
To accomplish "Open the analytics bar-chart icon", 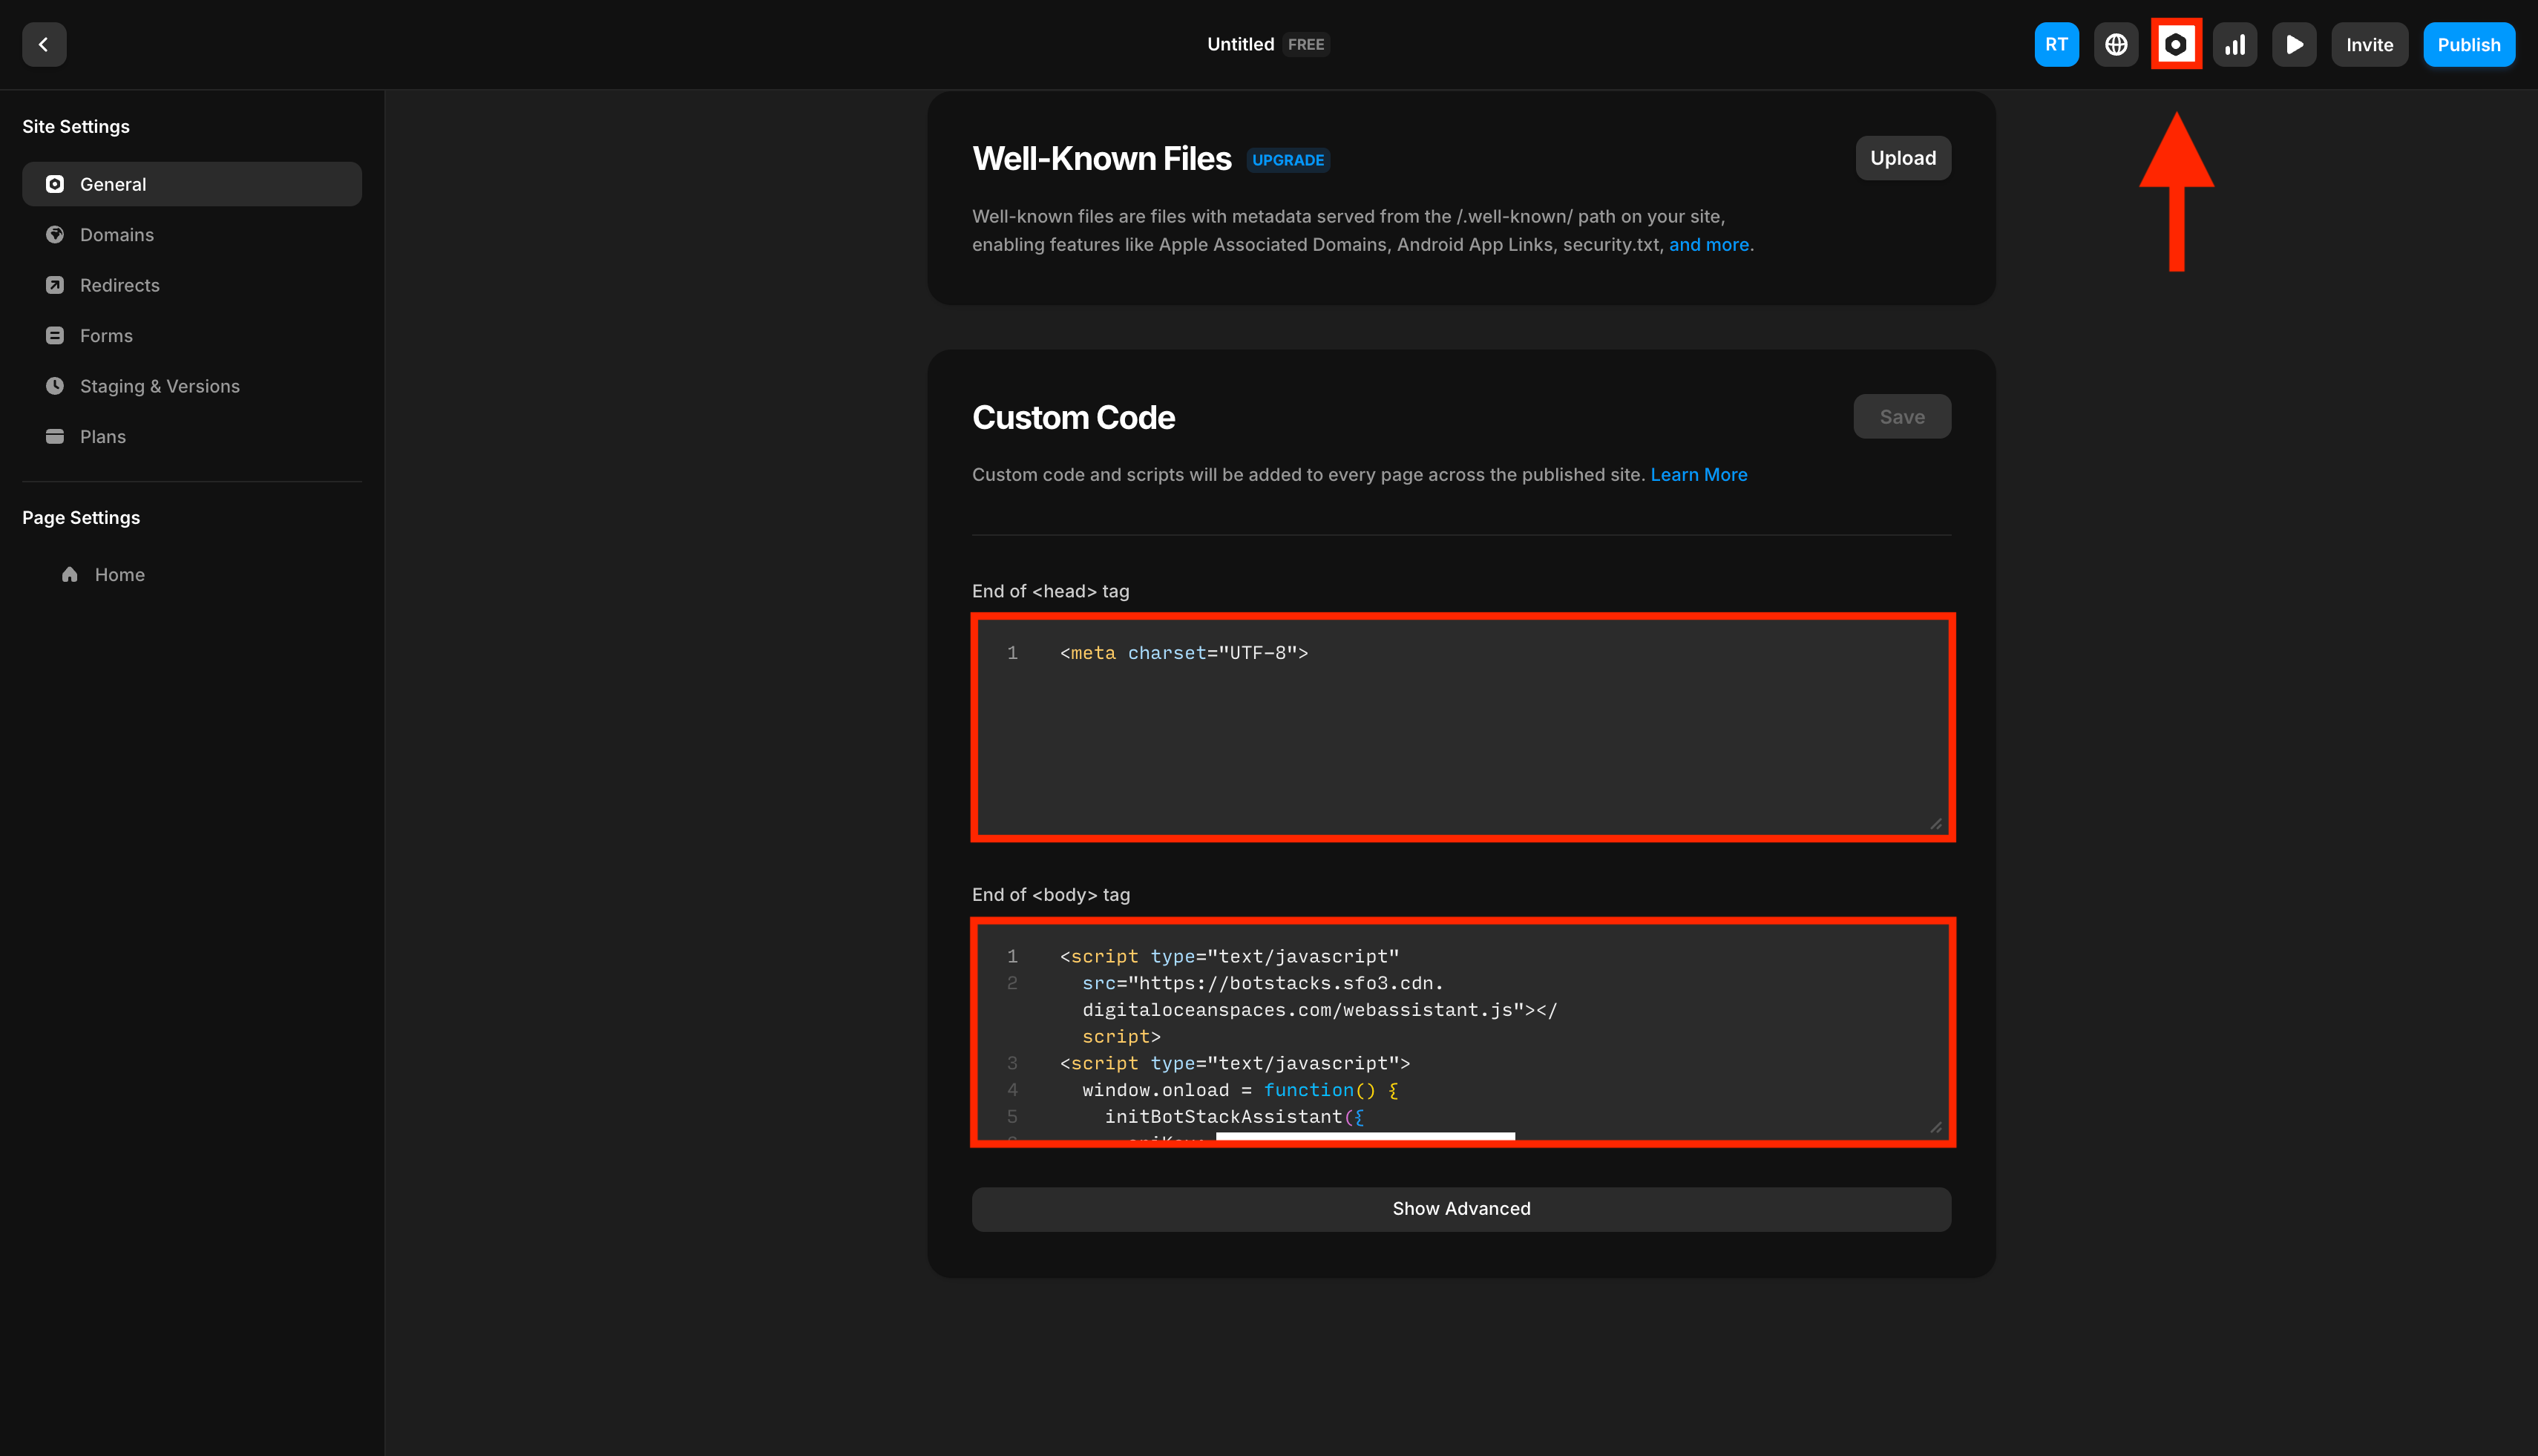I will [x=2235, y=44].
